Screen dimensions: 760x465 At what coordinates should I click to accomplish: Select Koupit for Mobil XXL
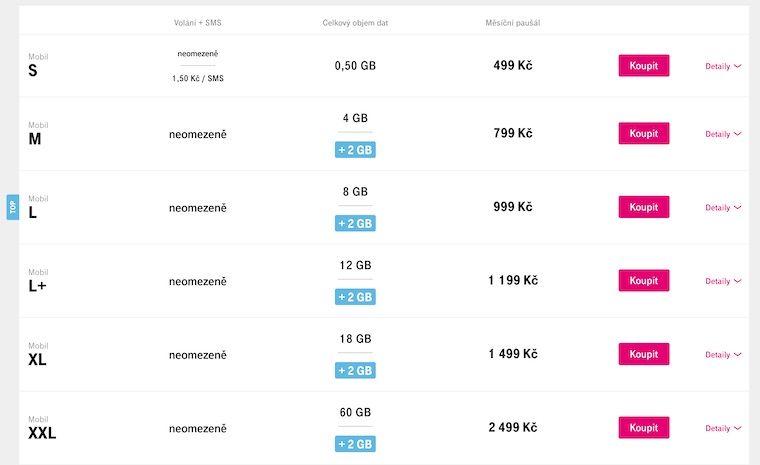click(x=643, y=427)
